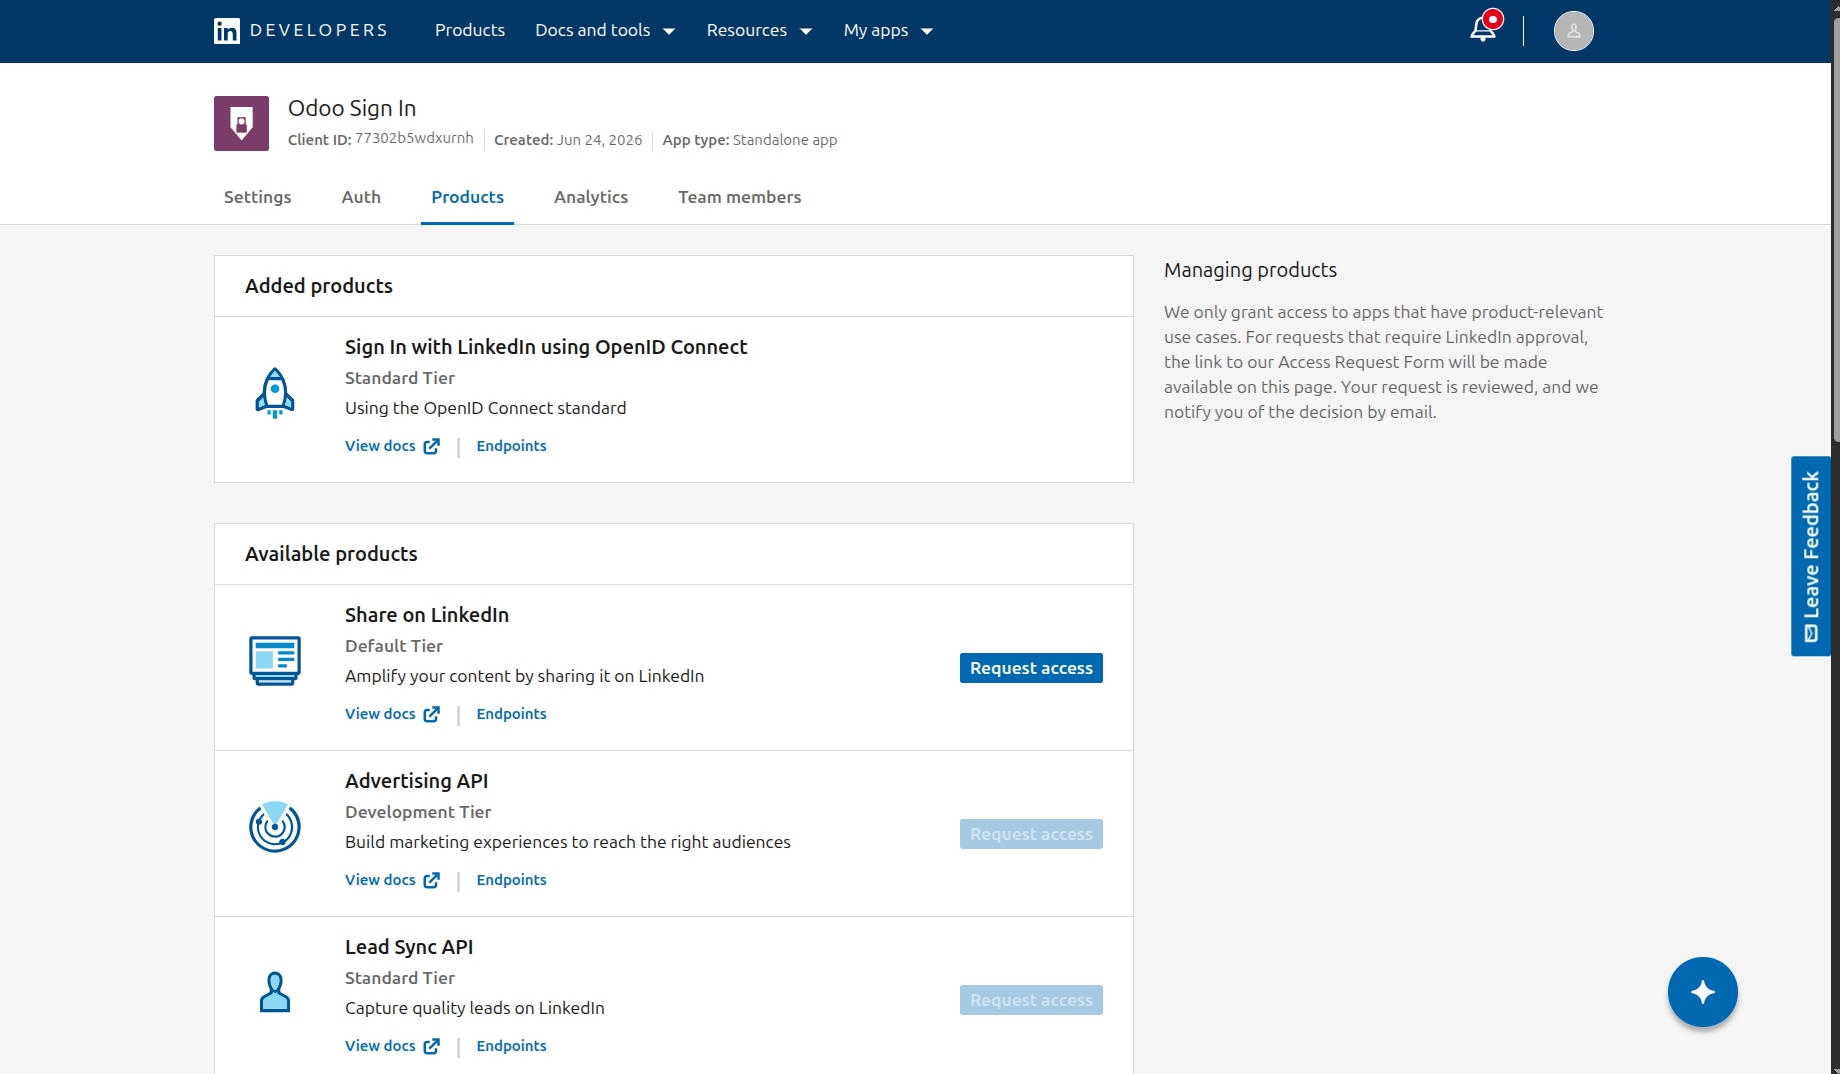1840x1074 pixels.
Task: Select the Products tab of the app
Action: coord(467,197)
